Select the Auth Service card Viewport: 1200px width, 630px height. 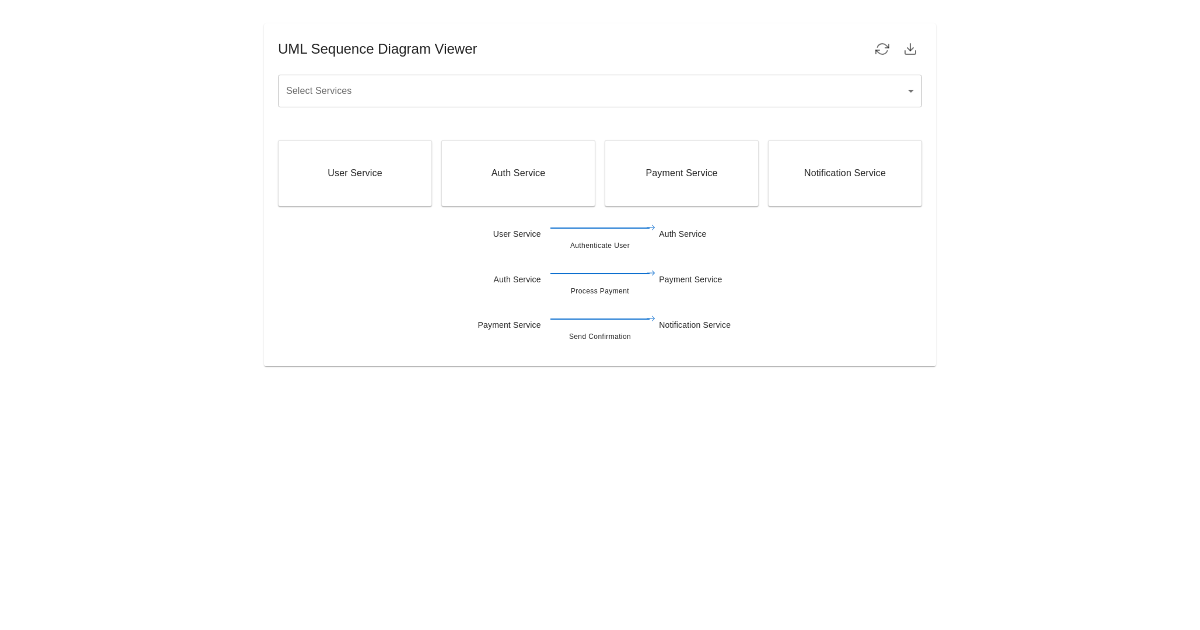(518, 173)
